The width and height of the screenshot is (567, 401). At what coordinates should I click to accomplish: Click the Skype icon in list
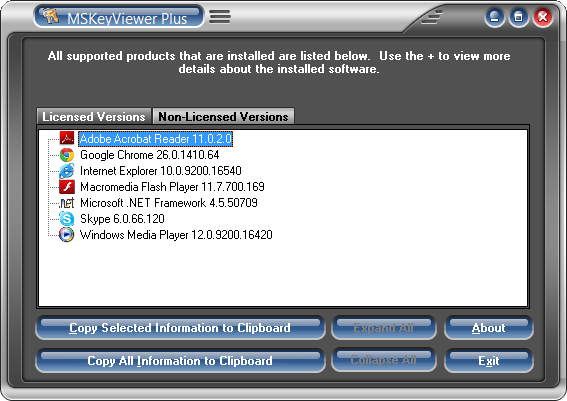pyautogui.click(x=67, y=219)
